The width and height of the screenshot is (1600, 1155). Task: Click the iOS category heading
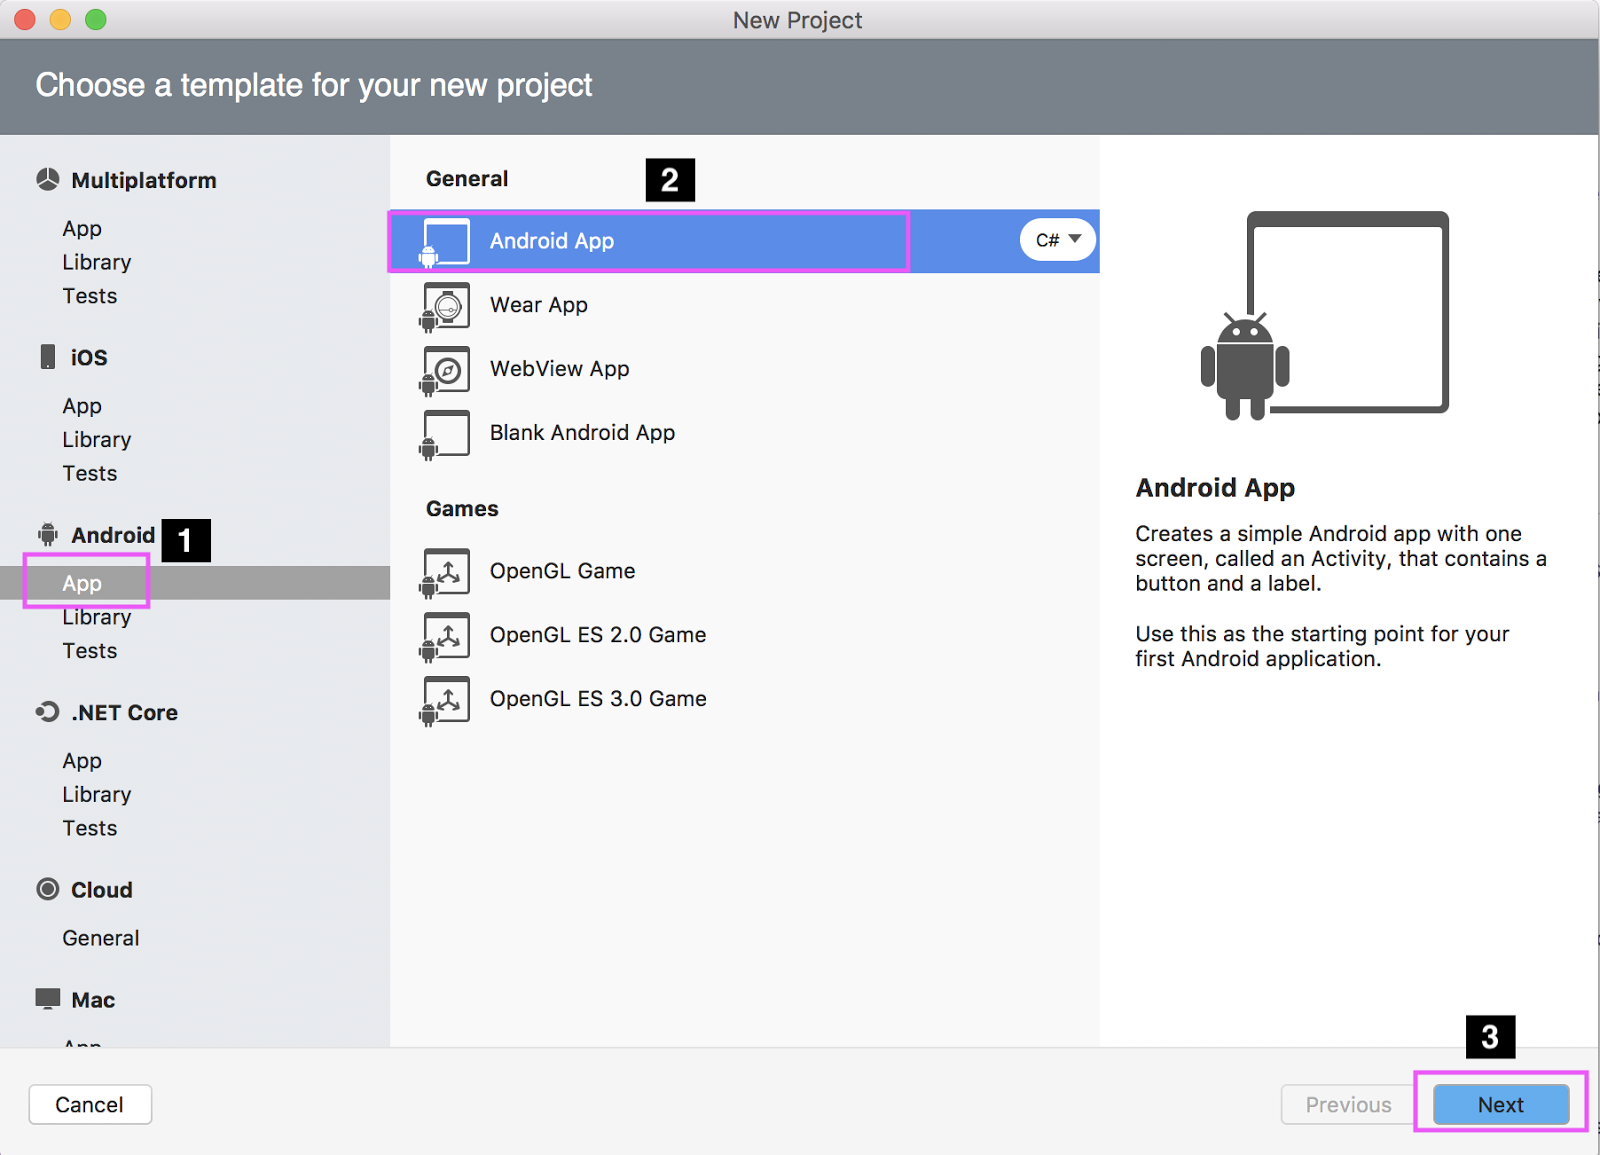[x=89, y=357]
